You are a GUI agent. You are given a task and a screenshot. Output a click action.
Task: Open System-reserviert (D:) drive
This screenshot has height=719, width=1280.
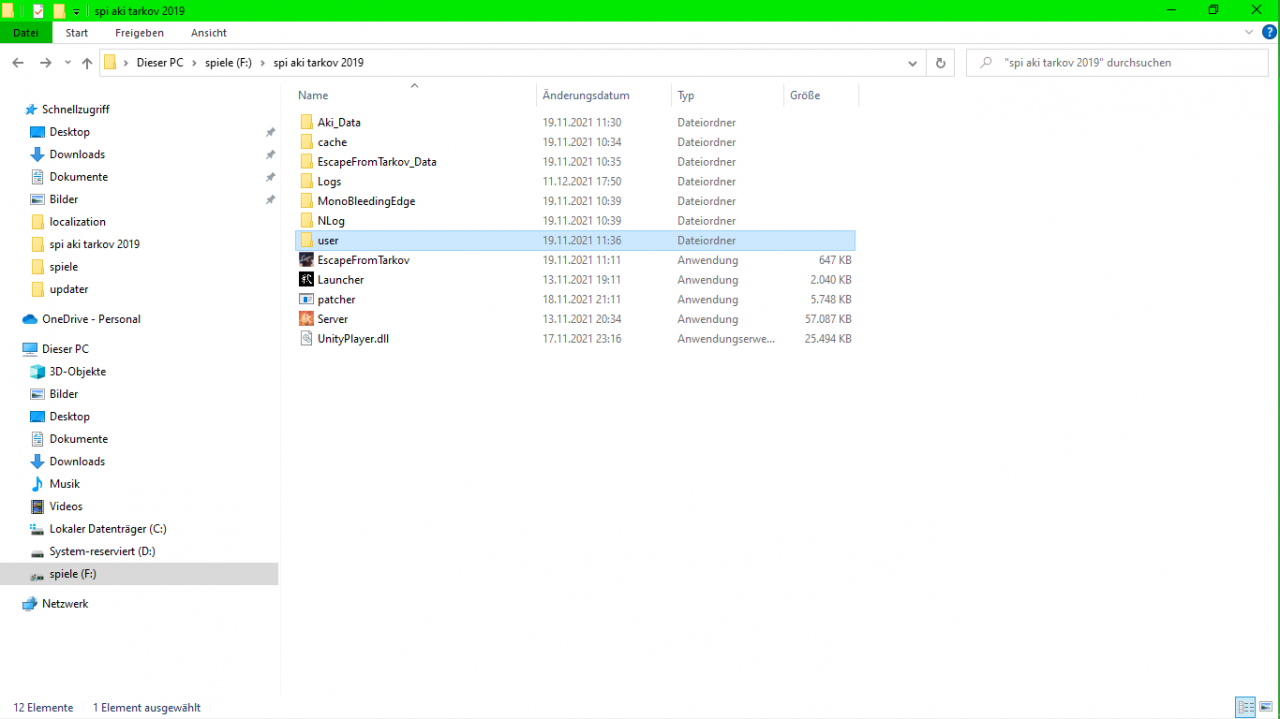(x=102, y=551)
